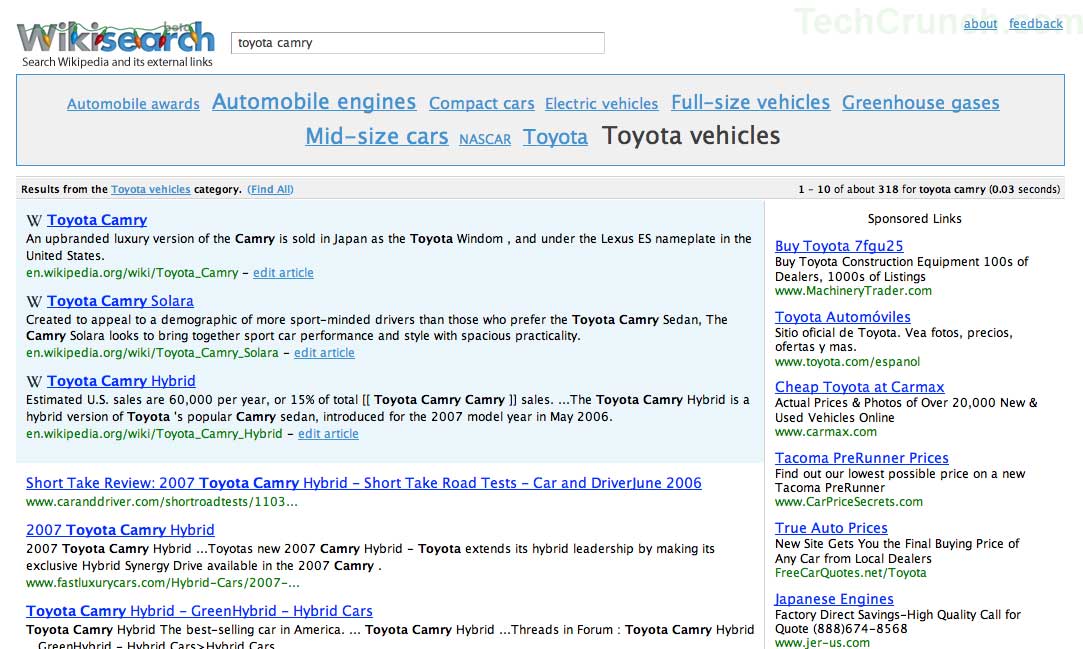Click Wikipedia icon beside Toyota Camry Solara

33,301
